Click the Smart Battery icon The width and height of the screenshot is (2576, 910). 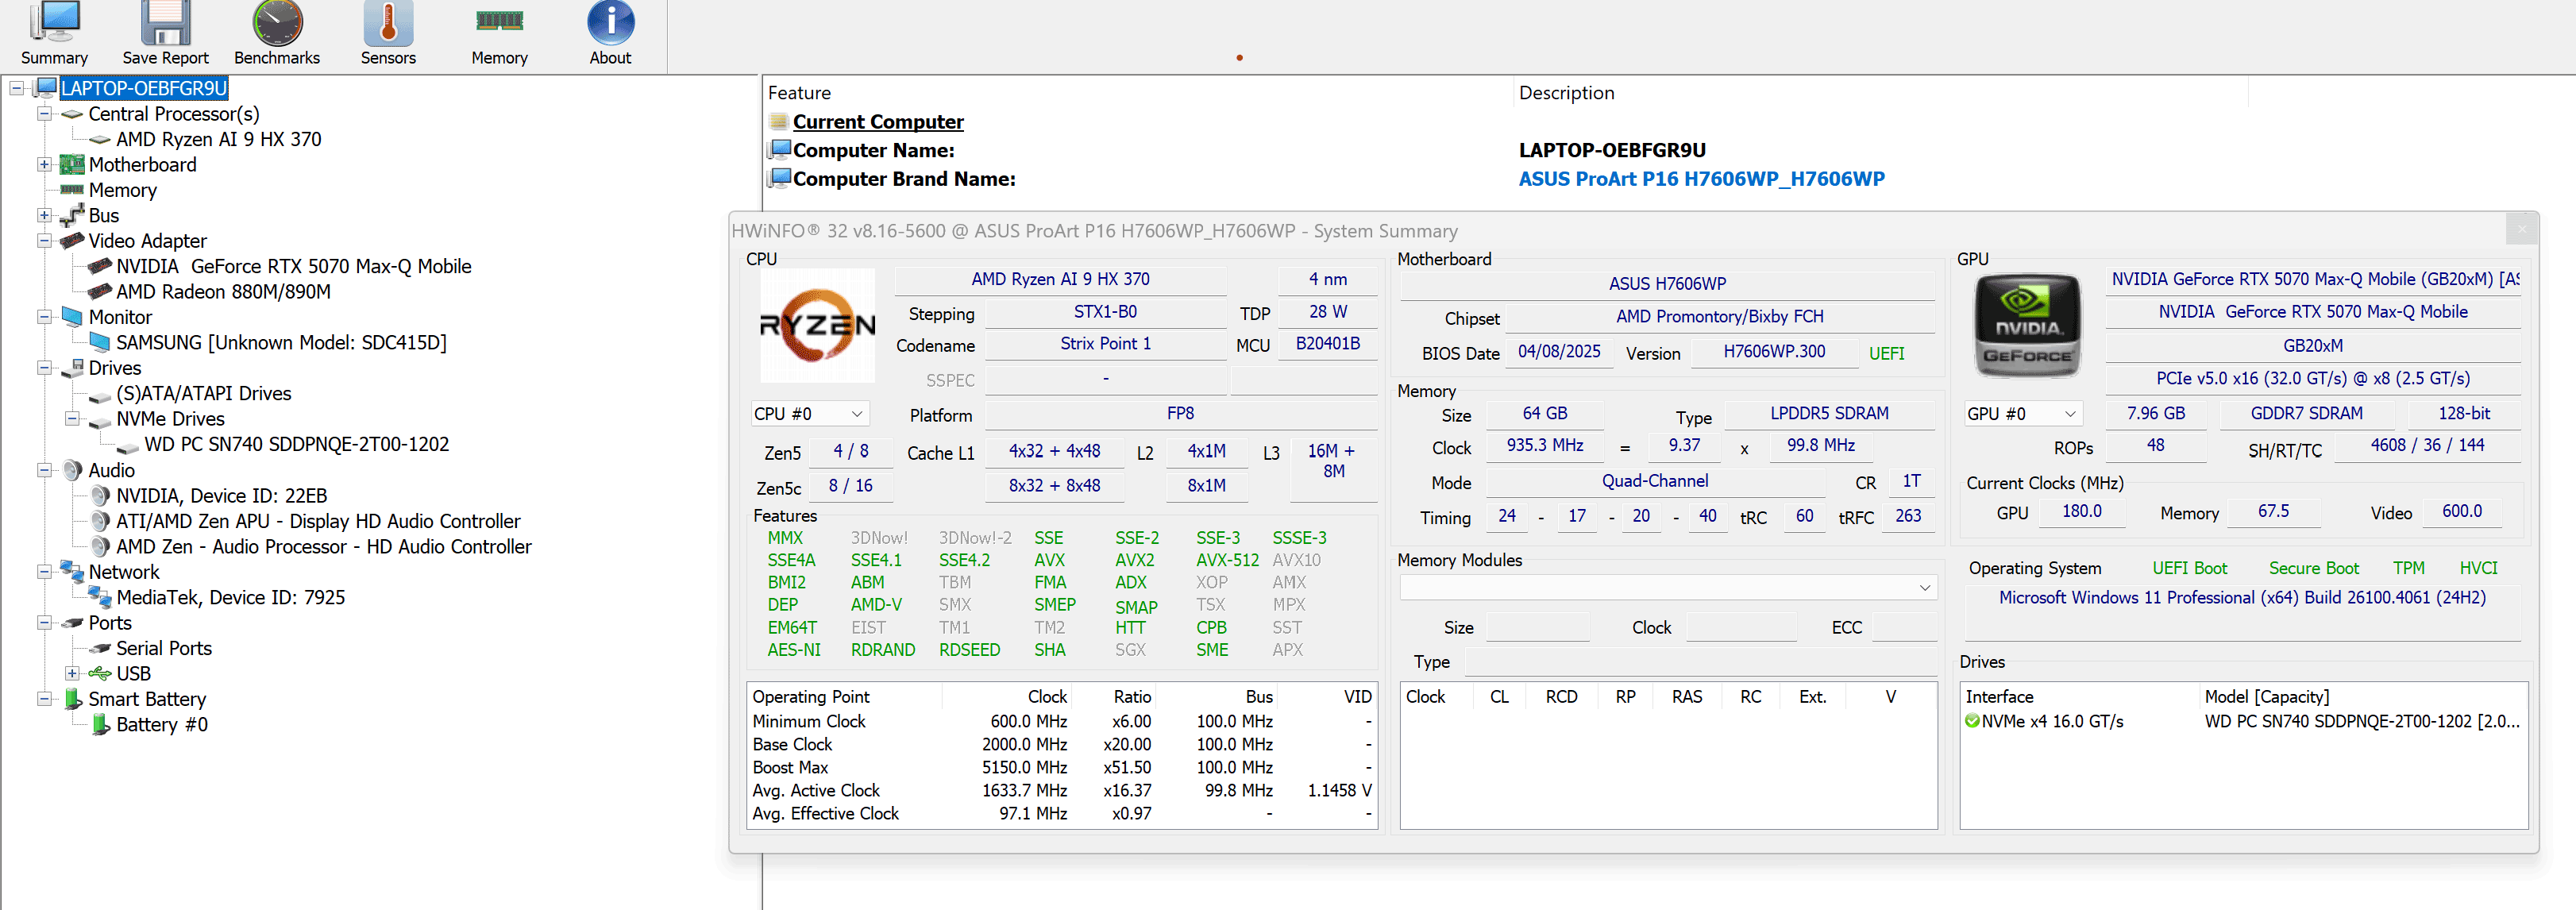72,699
